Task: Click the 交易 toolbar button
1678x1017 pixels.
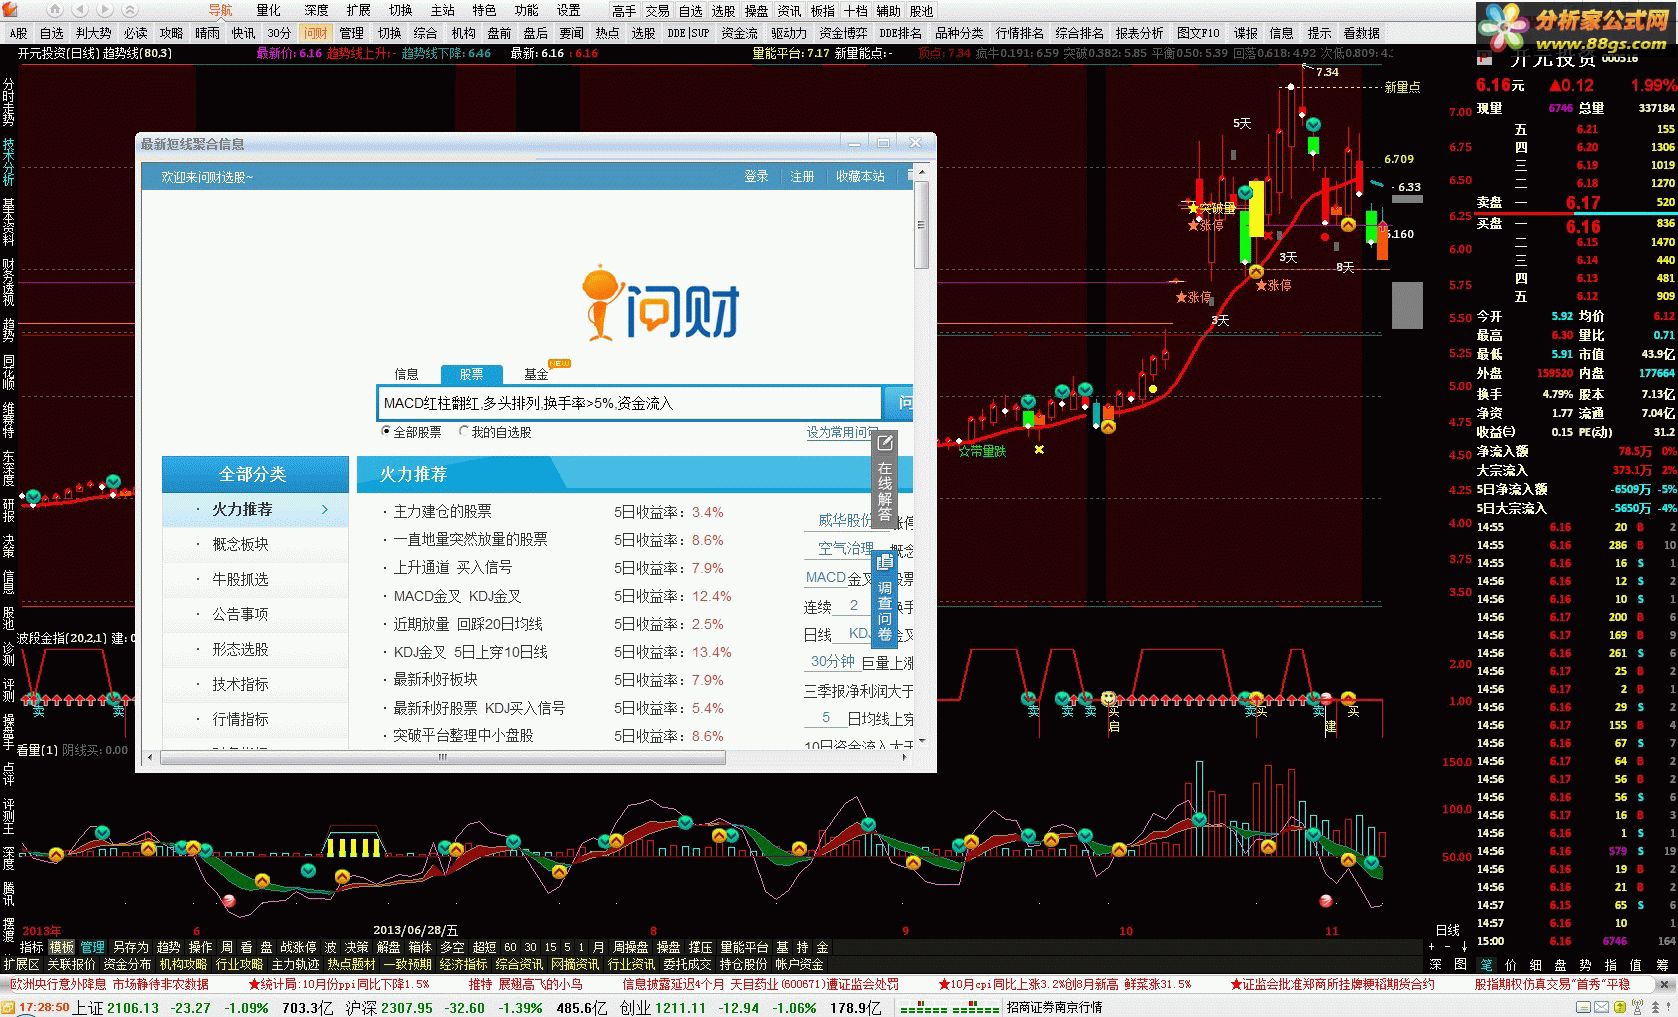Action: 657,11
